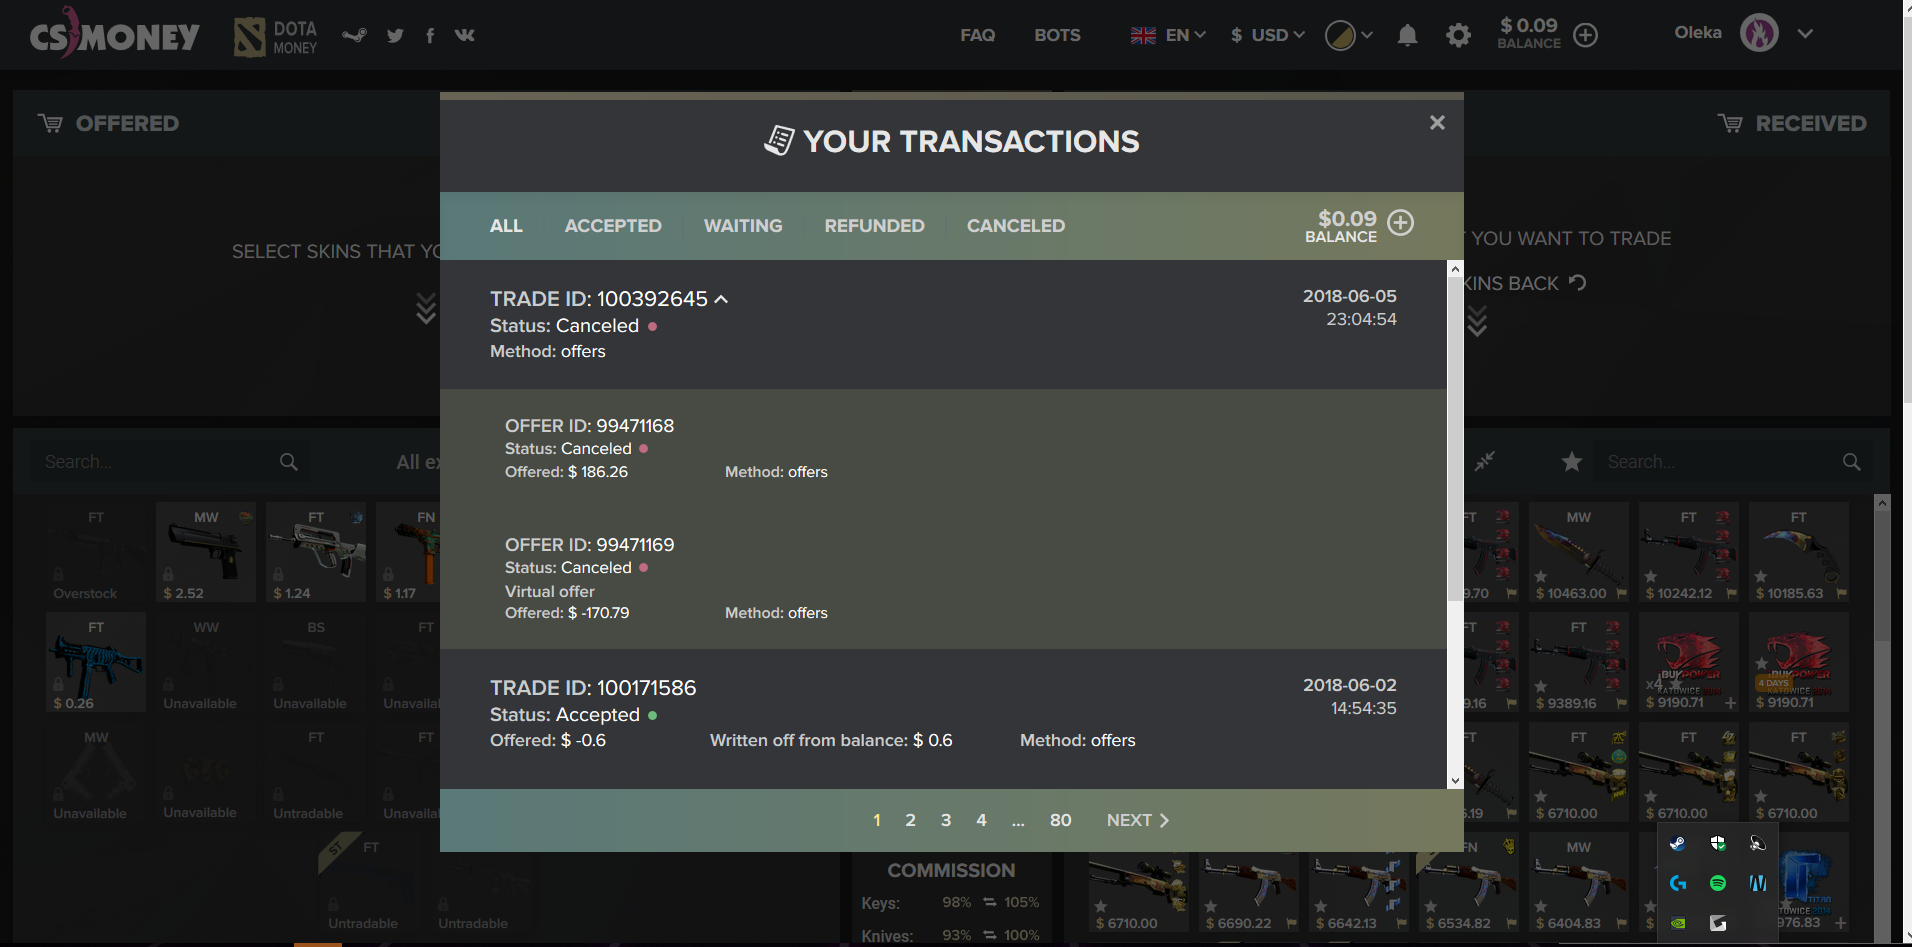The width and height of the screenshot is (1912, 947).
Task: Add balance via plus icon in transactions dialog
Action: (1401, 222)
